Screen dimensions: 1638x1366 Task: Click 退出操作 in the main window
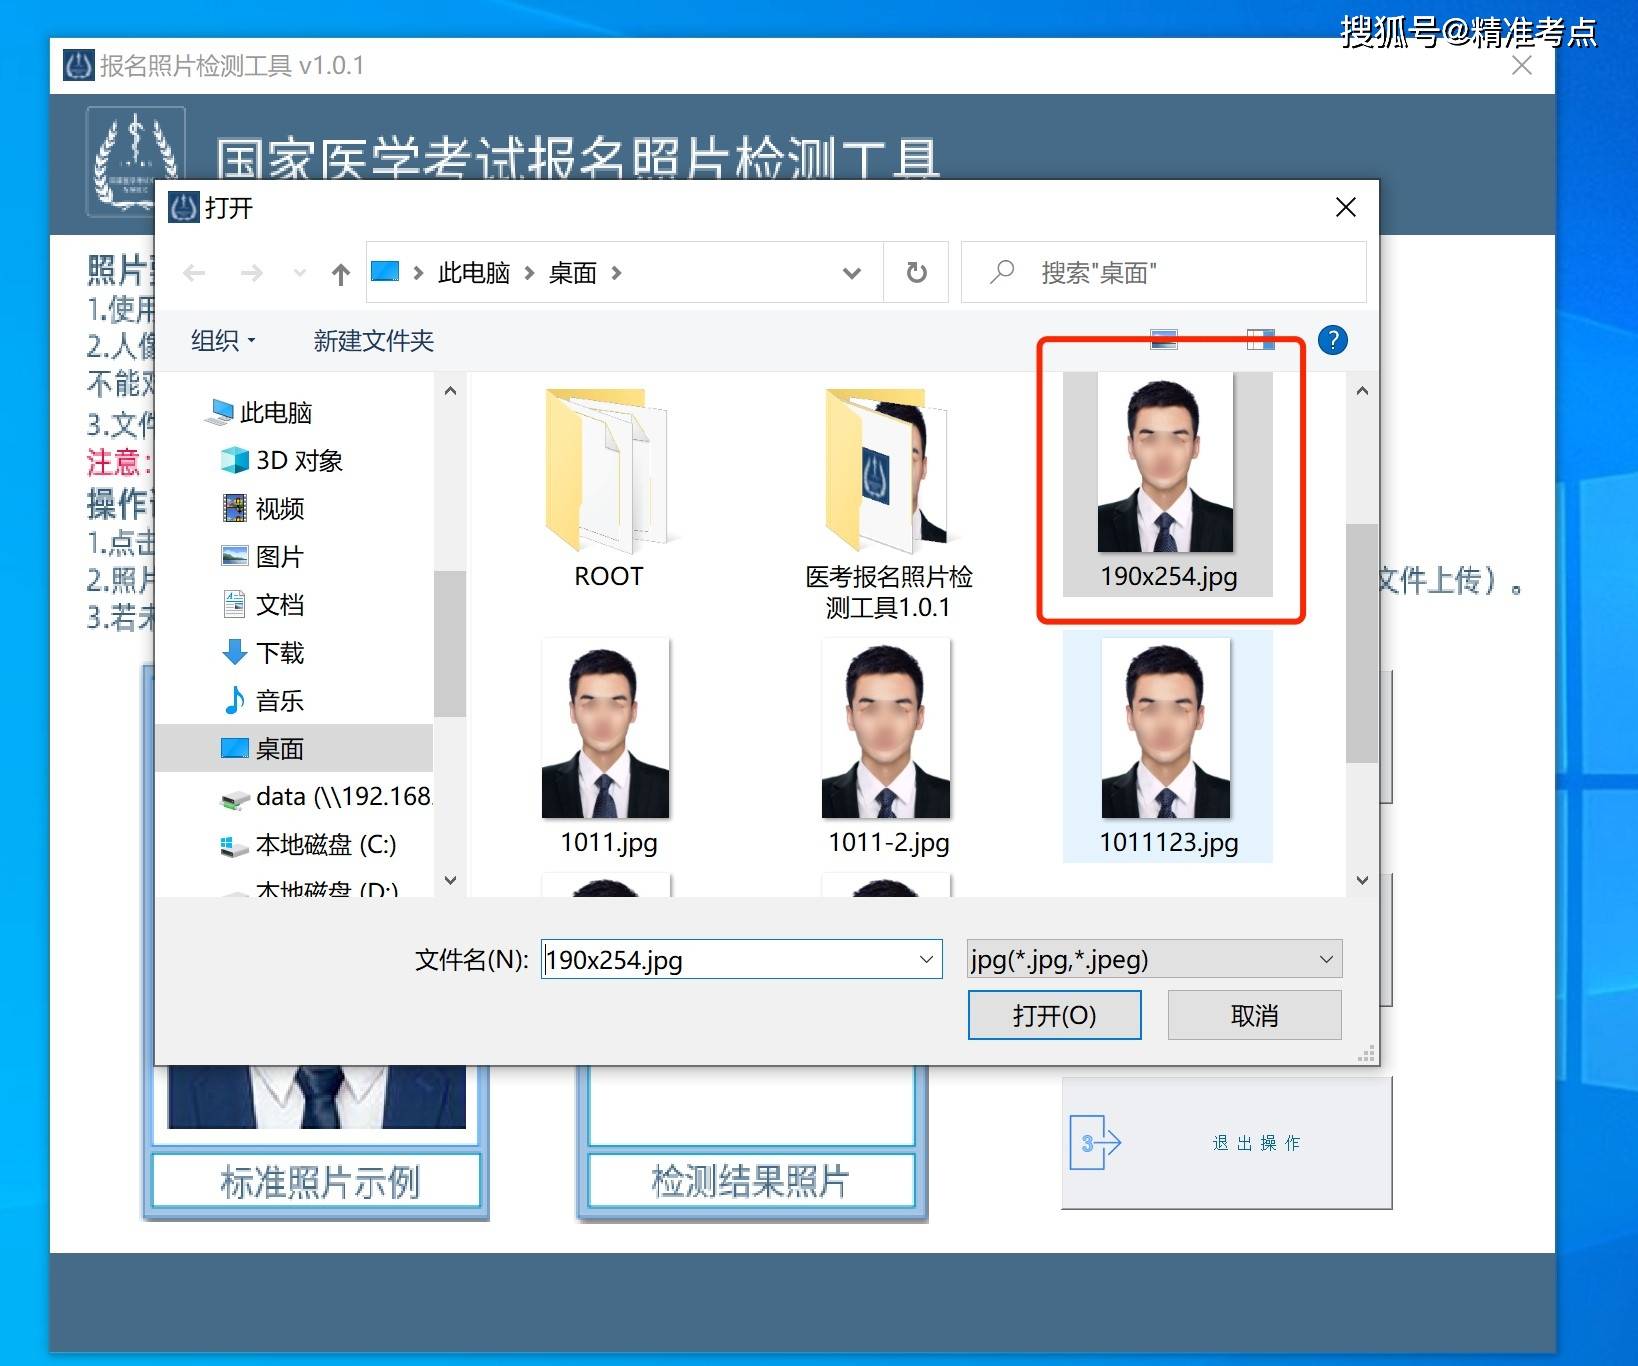pos(1226,1143)
